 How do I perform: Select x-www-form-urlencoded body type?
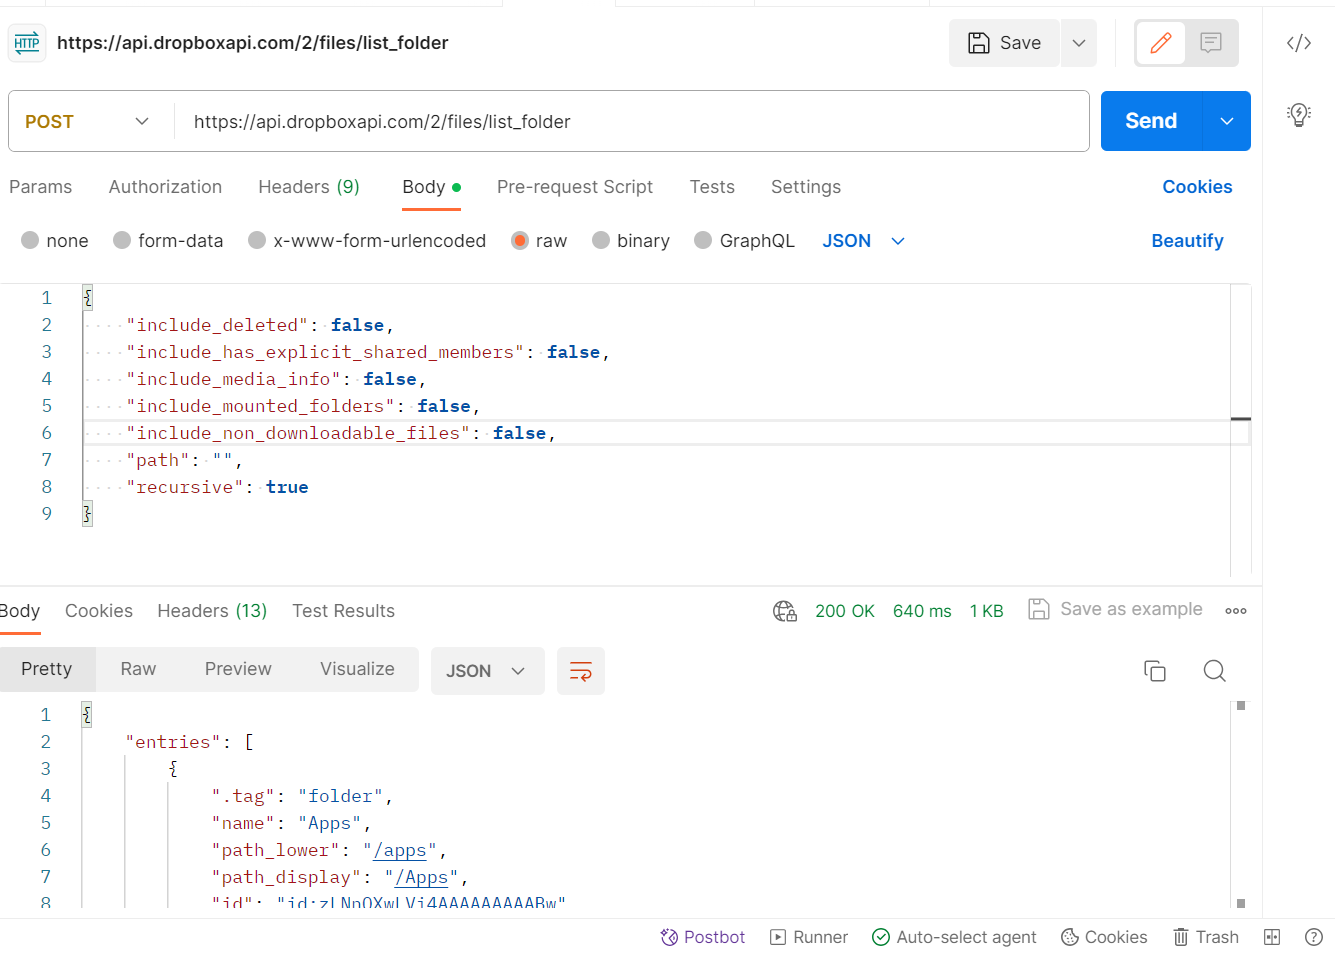[x=367, y=241]
